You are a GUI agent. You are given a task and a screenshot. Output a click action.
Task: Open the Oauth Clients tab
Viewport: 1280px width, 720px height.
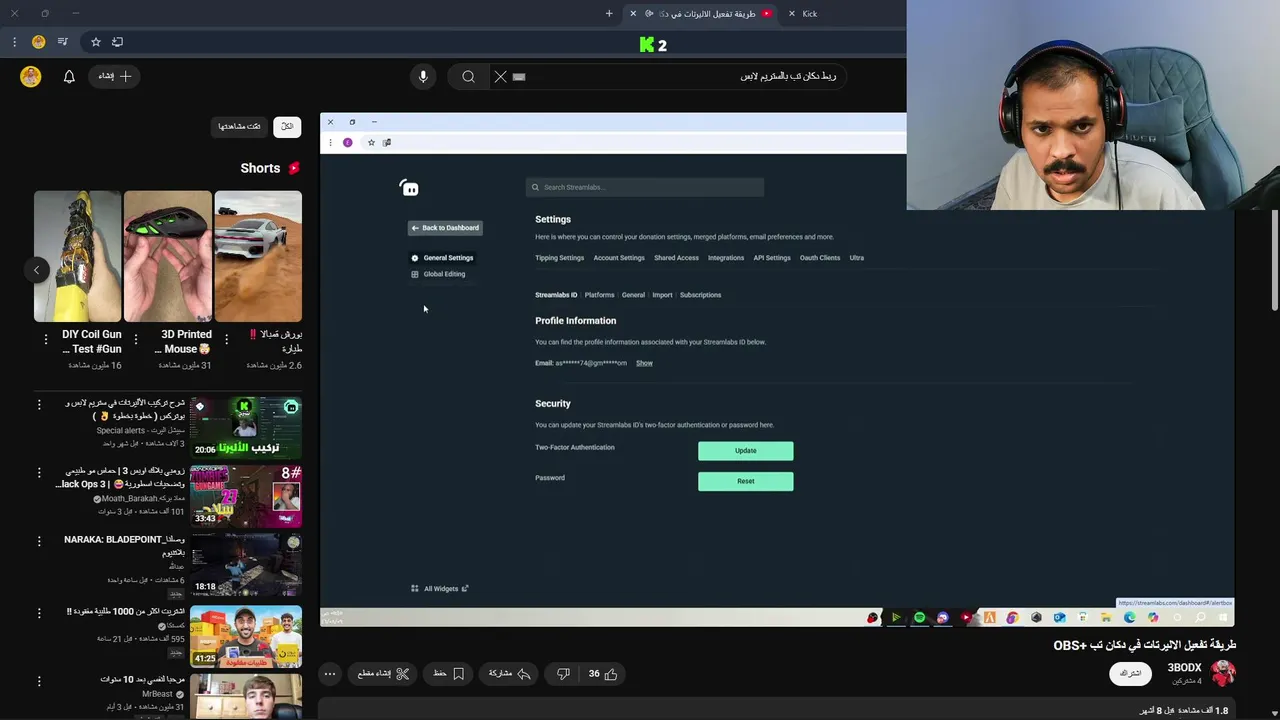tap(820, 258)
